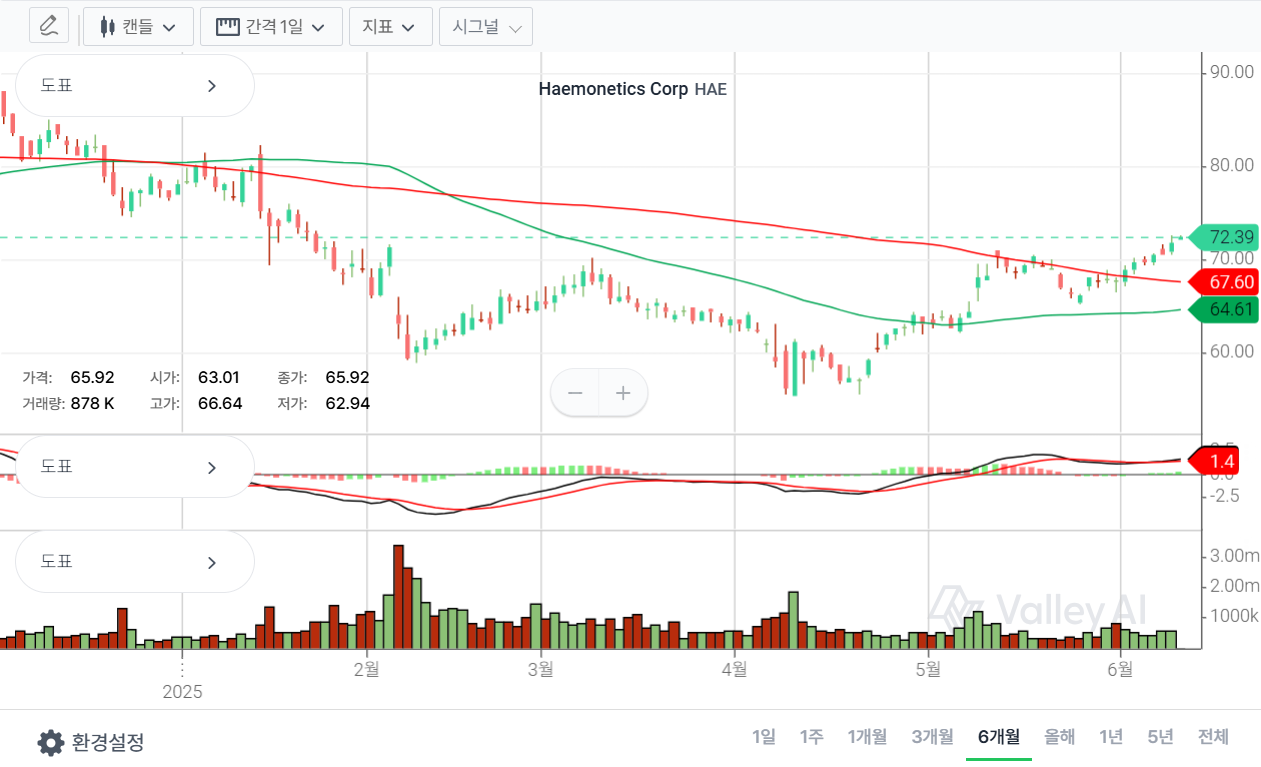The height and width of the screenshot is (767, 1261).
Task: Click the 80.00 price axis label
Action: pos(1231,165)
